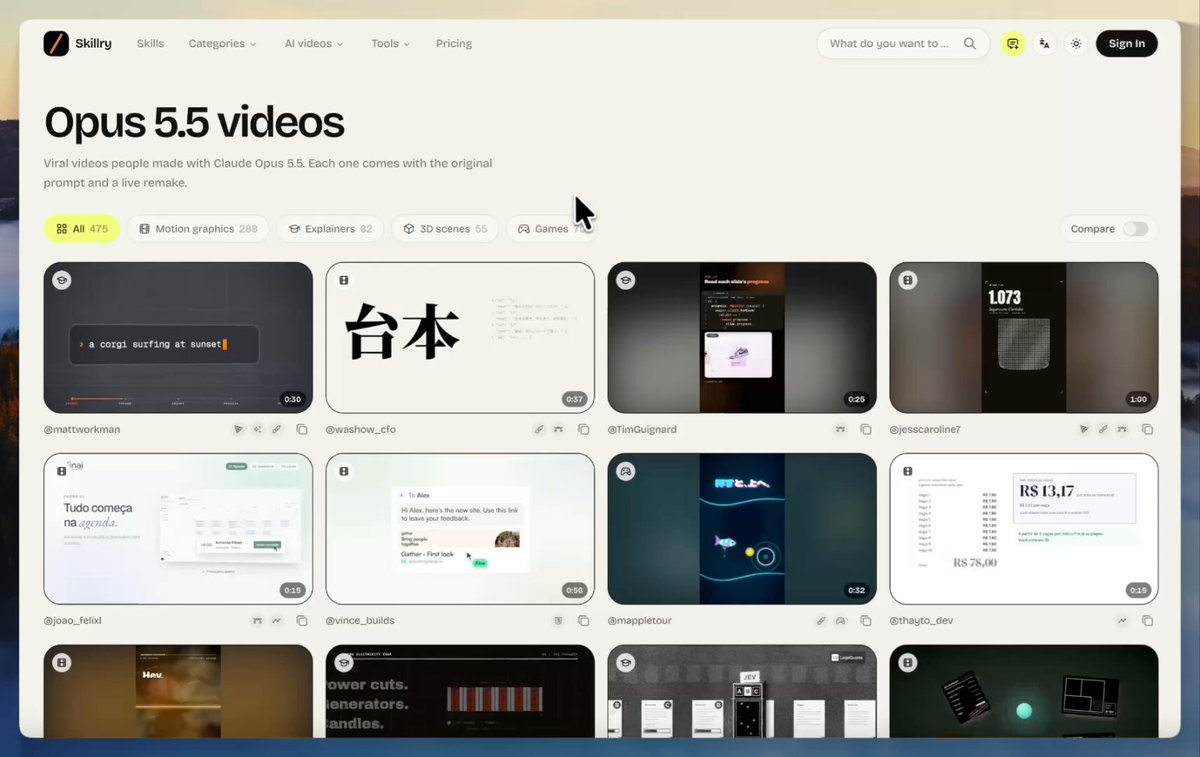Open the fish game video thumbnail

tap(742, 529)
